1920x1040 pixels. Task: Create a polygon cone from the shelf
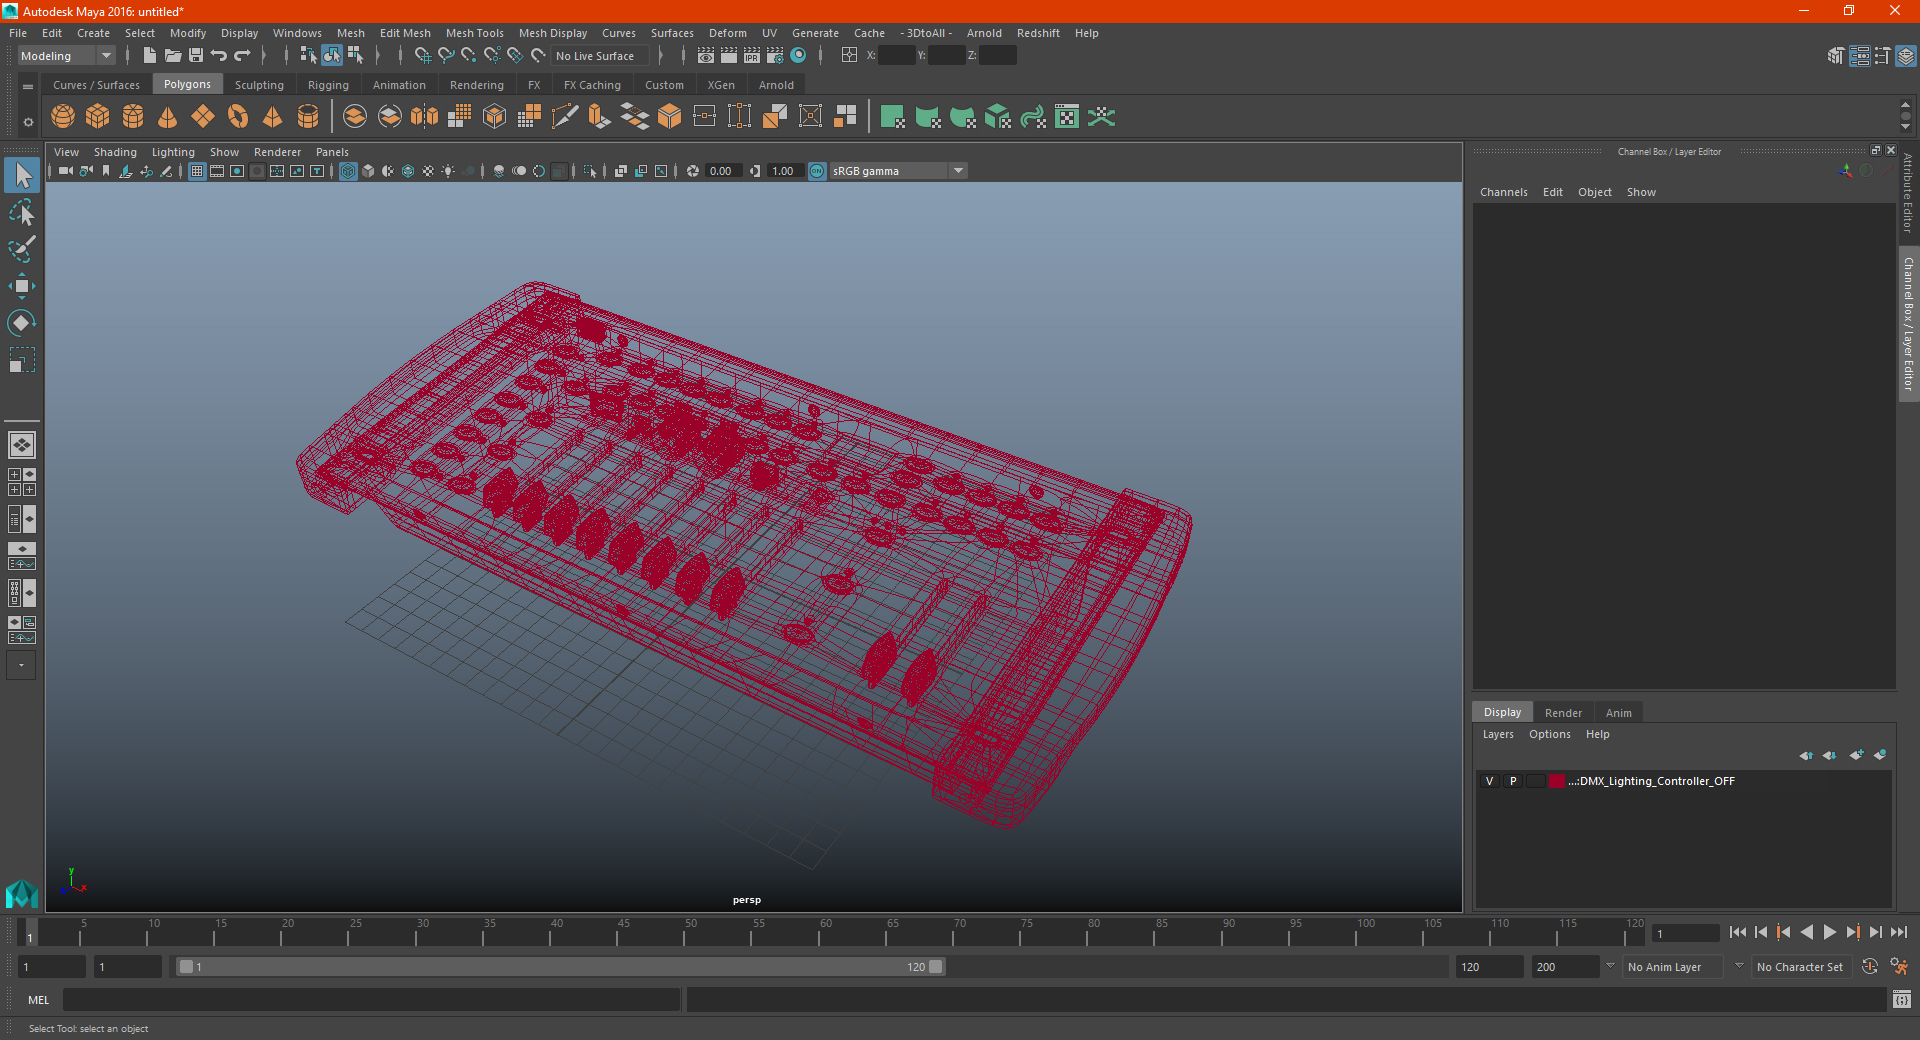point(168,117)
